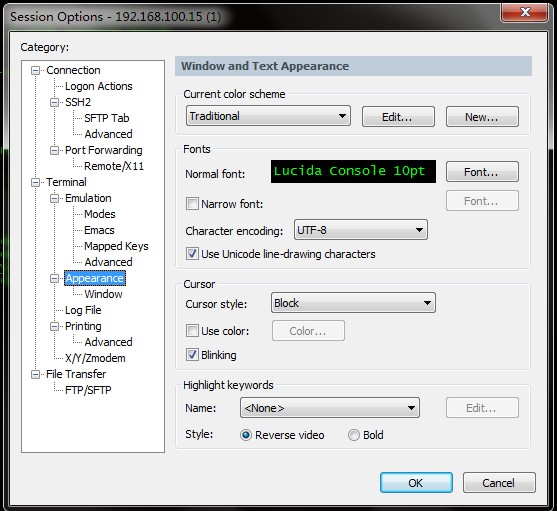Image resolution: width=557 pixels, height=511 pixels.
Task: Open the Remote/X11 category
Action: pos(114,166)
